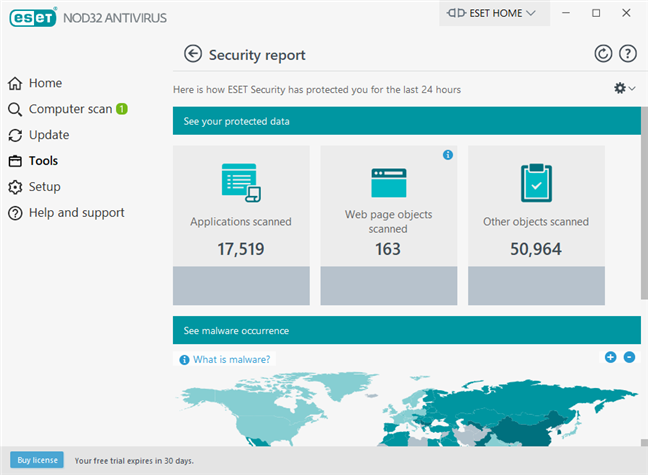Select Tools in the sidebar
The height and width of the screenshot is (475, 648).
point(43,161)
